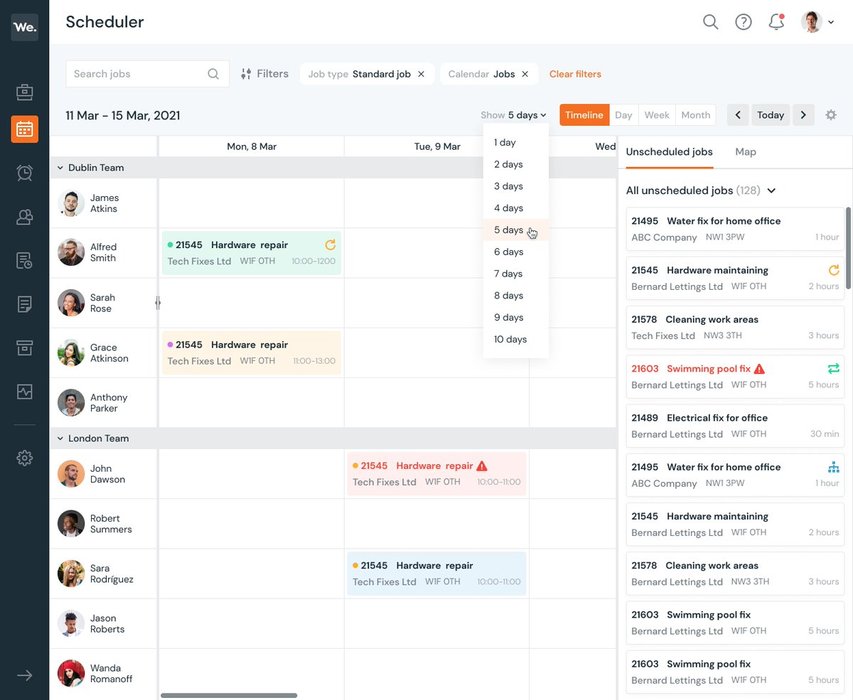Switch to the Map tab
Screen dimensions: 853x700
click(x=745, y=152)
